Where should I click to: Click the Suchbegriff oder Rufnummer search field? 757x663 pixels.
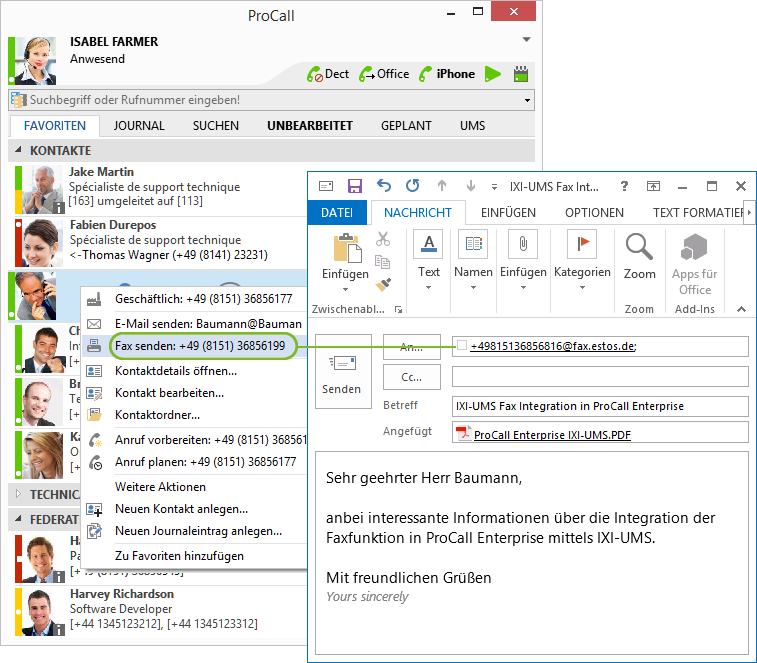(271, 100)
